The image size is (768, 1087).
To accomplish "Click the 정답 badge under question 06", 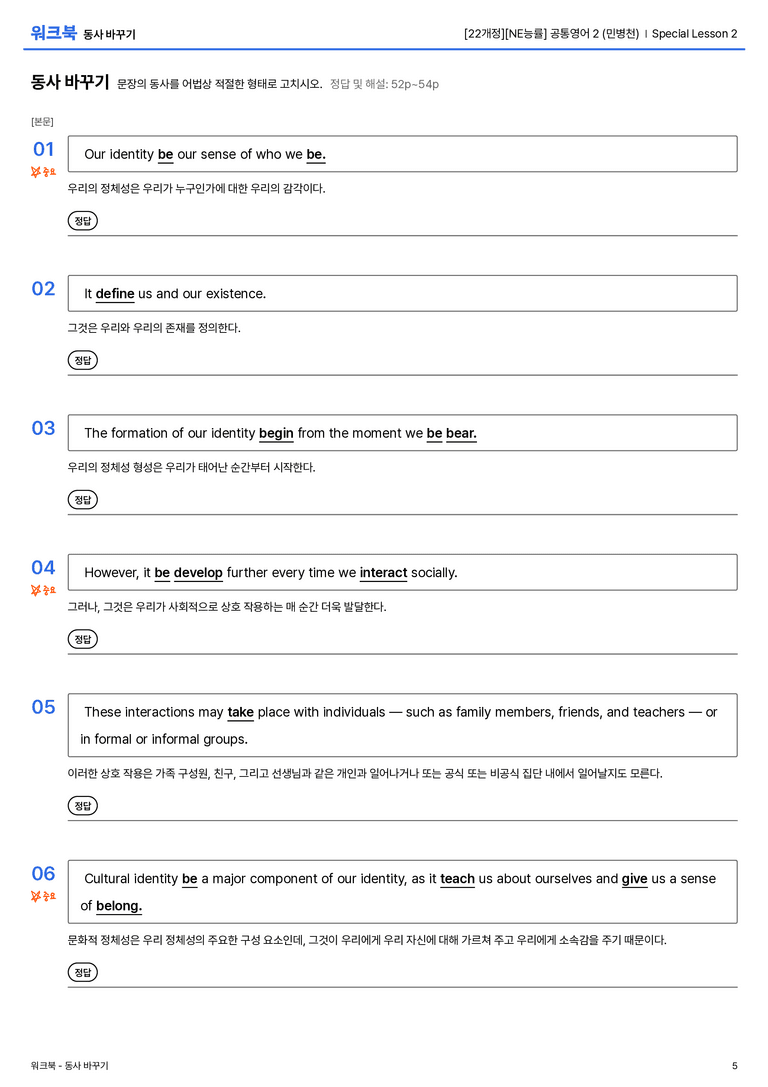I will pos(82,972).
